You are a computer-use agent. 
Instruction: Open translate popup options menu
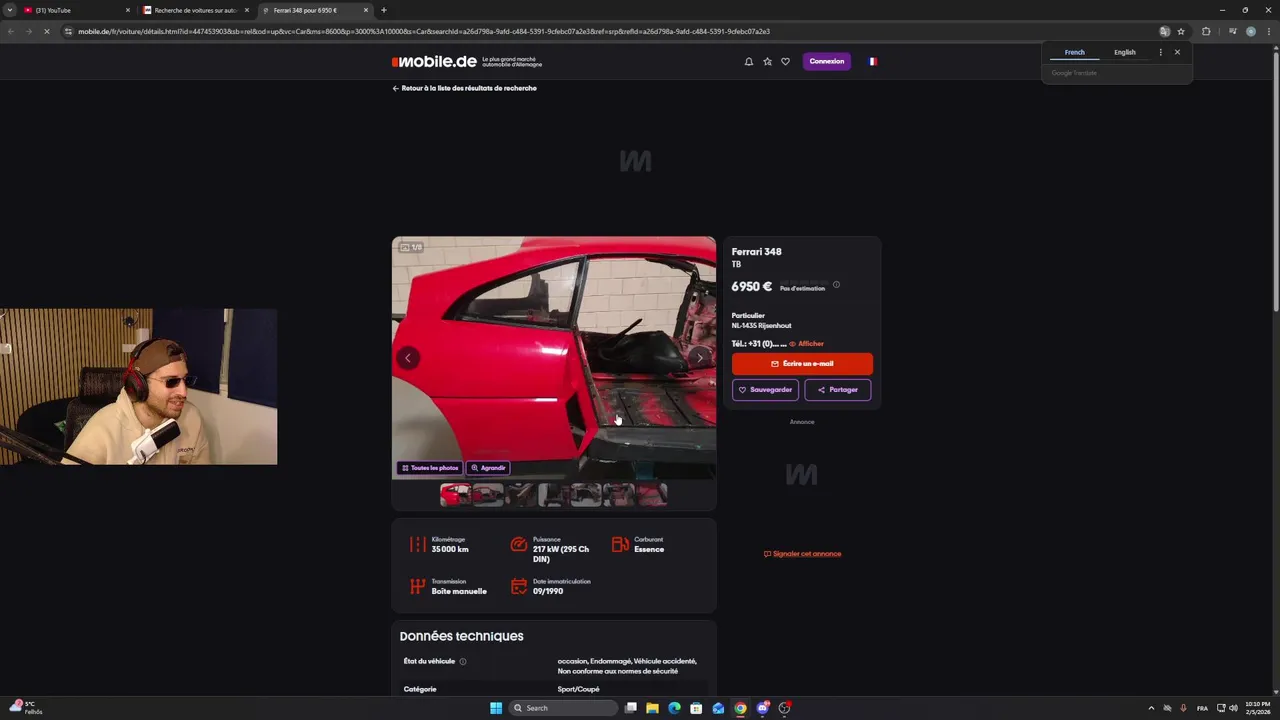1160,52
